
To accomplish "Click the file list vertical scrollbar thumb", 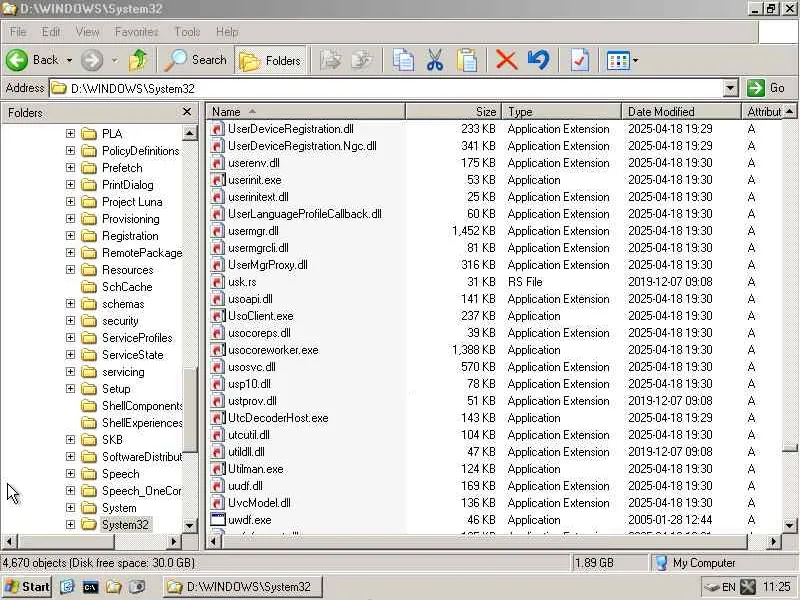I will click(x=789, y=448).
